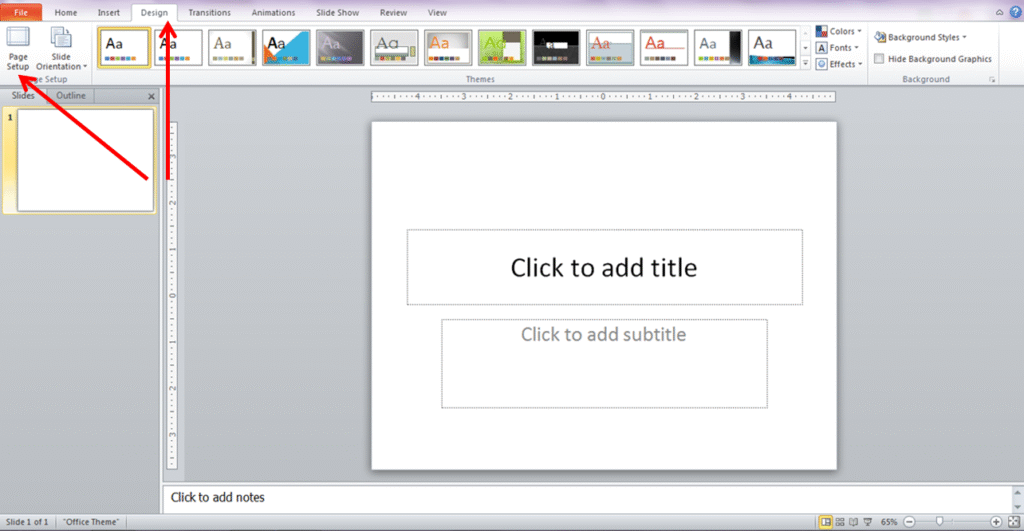
Task: Click the zoom slider handle
Action: (x=939, y=522)
